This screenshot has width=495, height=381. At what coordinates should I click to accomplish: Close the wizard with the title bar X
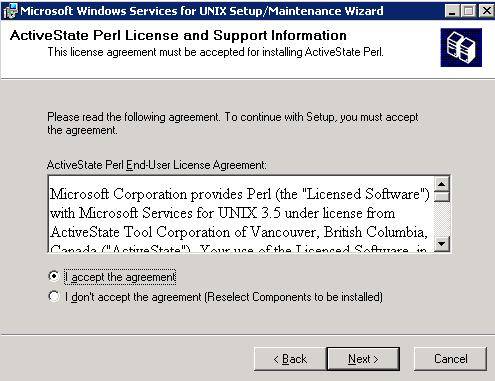click(x=486, y=11)
